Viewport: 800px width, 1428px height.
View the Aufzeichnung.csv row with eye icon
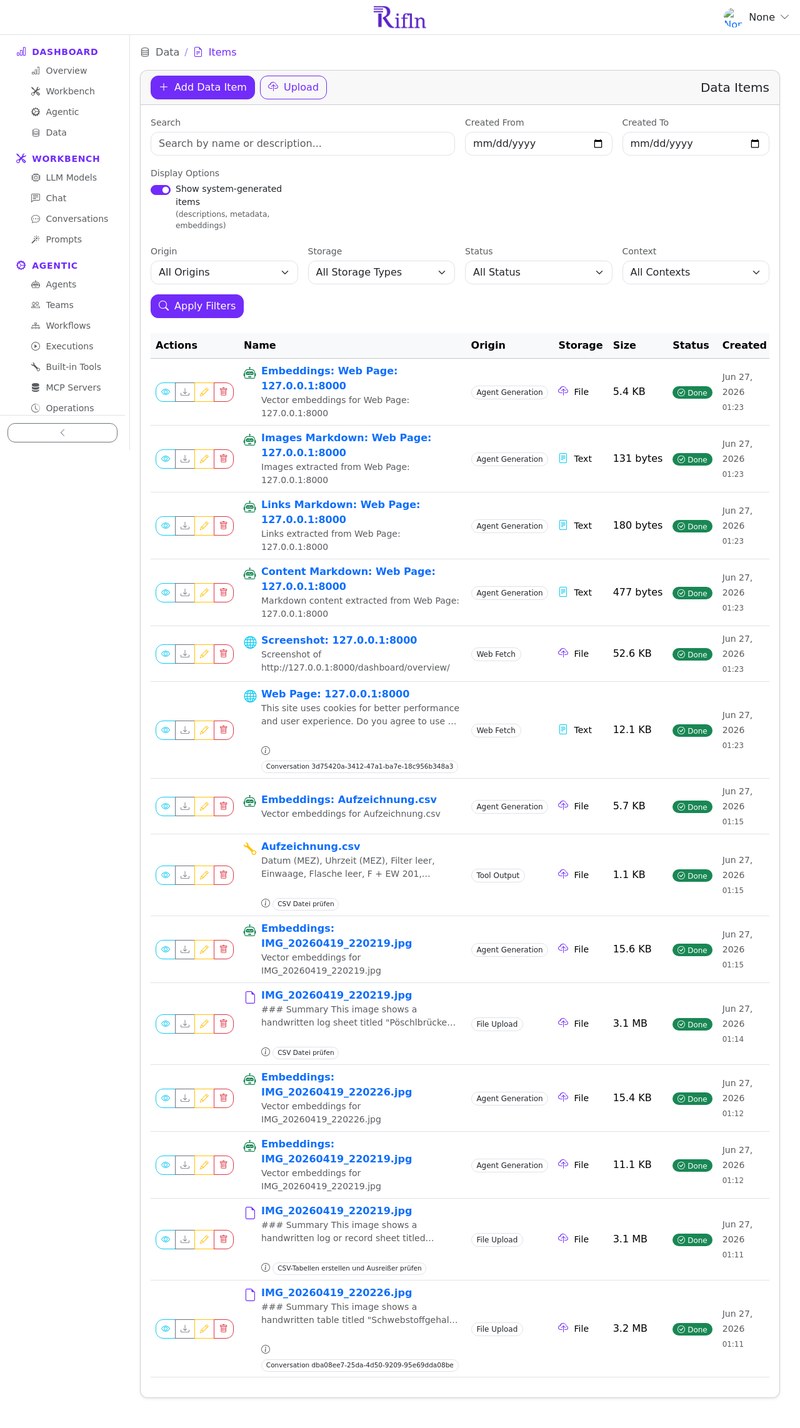coord(166,875)
